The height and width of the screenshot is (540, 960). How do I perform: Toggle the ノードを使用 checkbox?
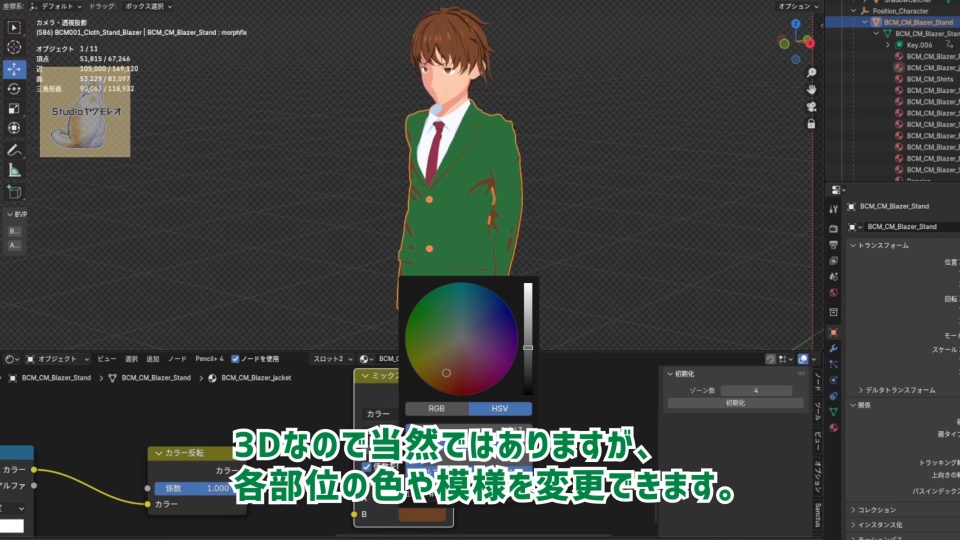pyautogui.click(x=235, y=359)
